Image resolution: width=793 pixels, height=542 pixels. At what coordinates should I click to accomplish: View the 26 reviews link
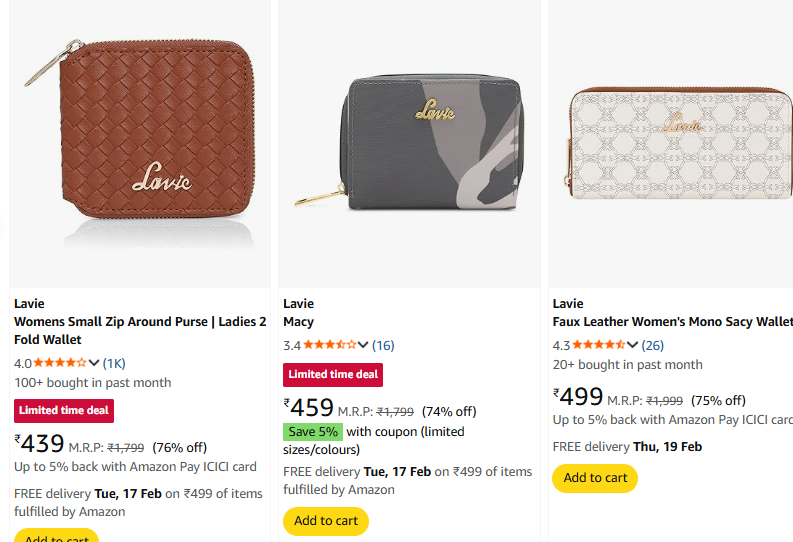point(652,345)
